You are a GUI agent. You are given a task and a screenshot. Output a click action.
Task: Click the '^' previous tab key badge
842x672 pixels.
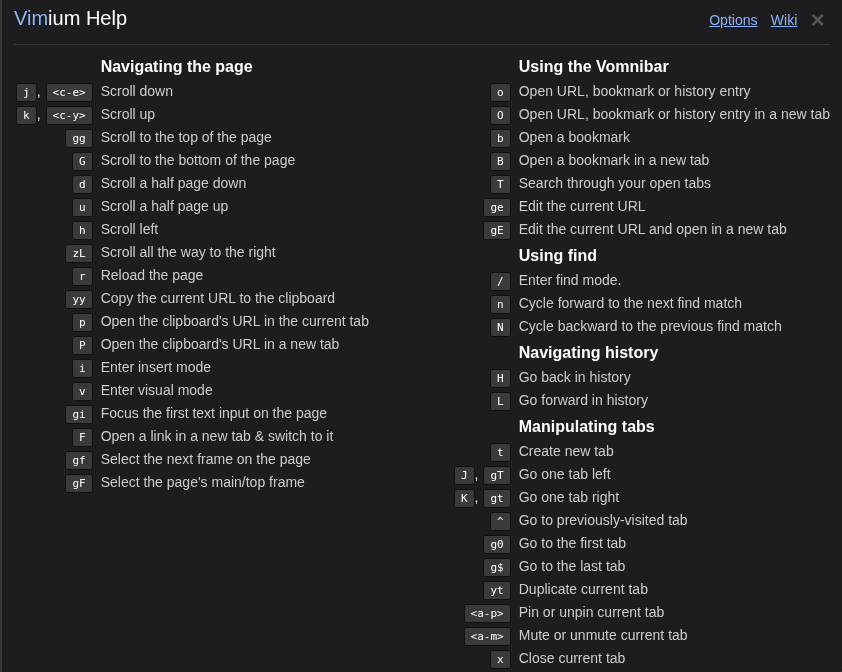pyautogui.click(x=500, y=522)
